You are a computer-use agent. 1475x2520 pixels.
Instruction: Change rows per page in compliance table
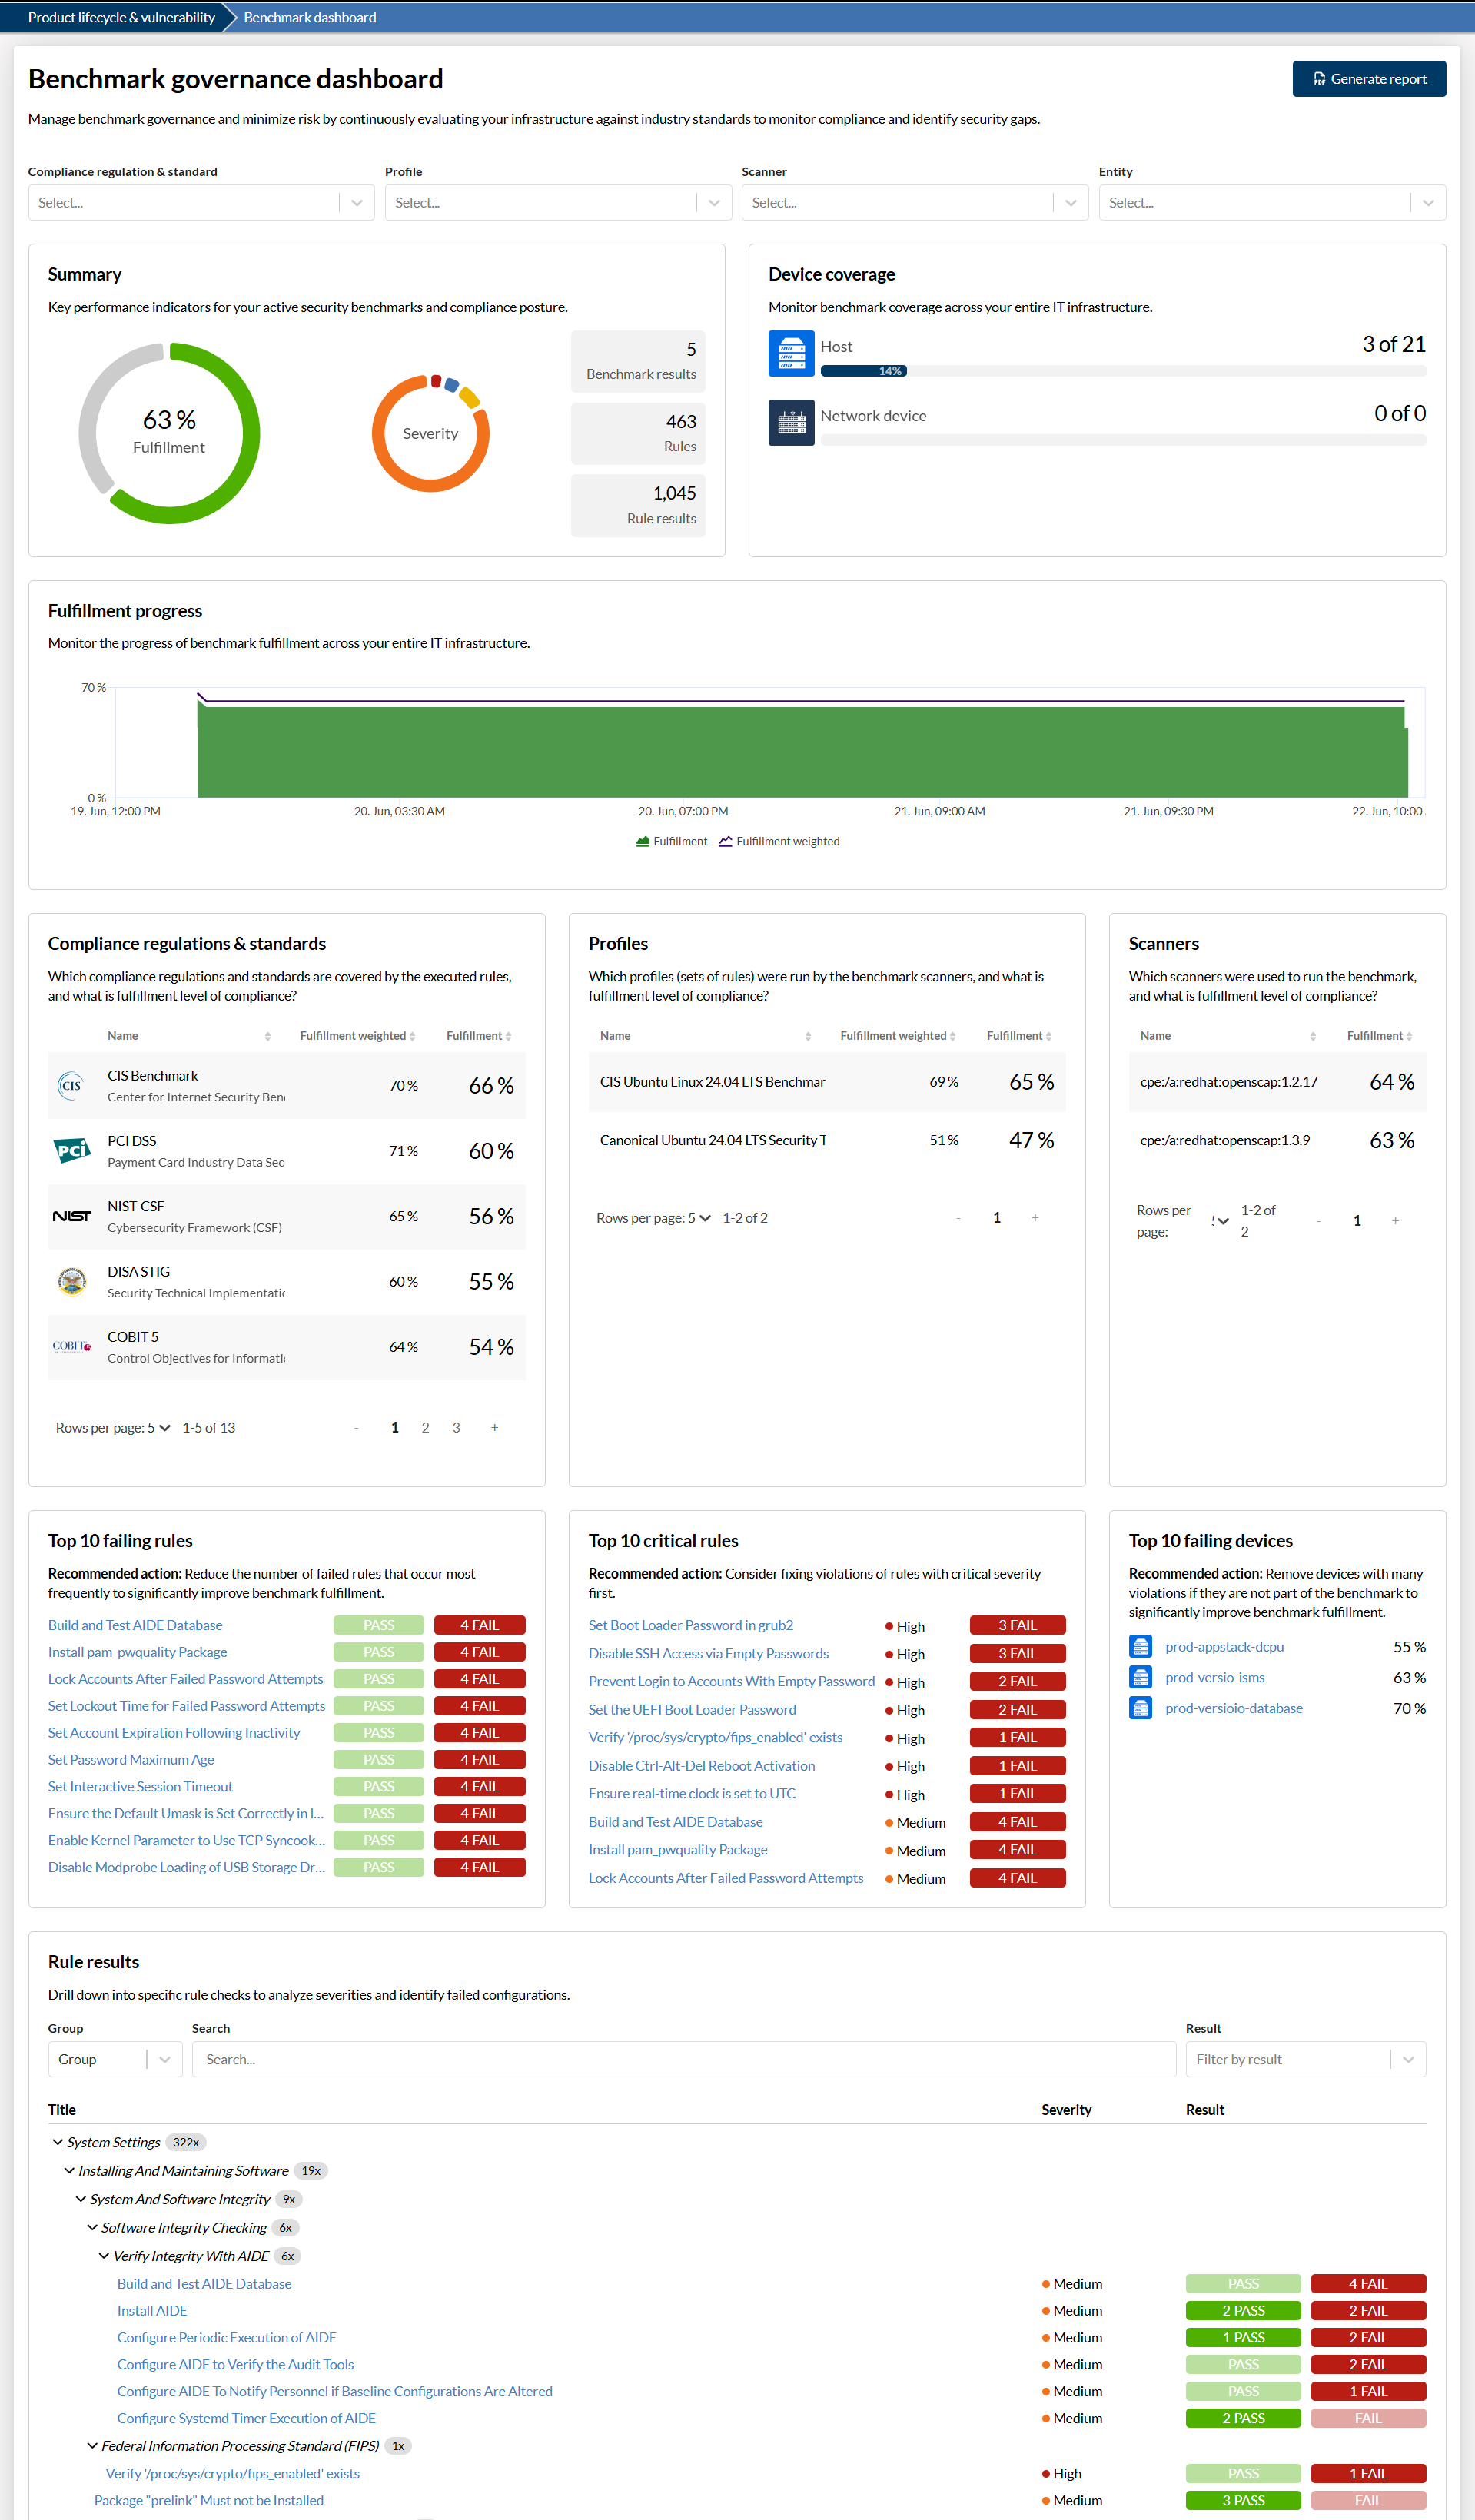coord(158,1427)
